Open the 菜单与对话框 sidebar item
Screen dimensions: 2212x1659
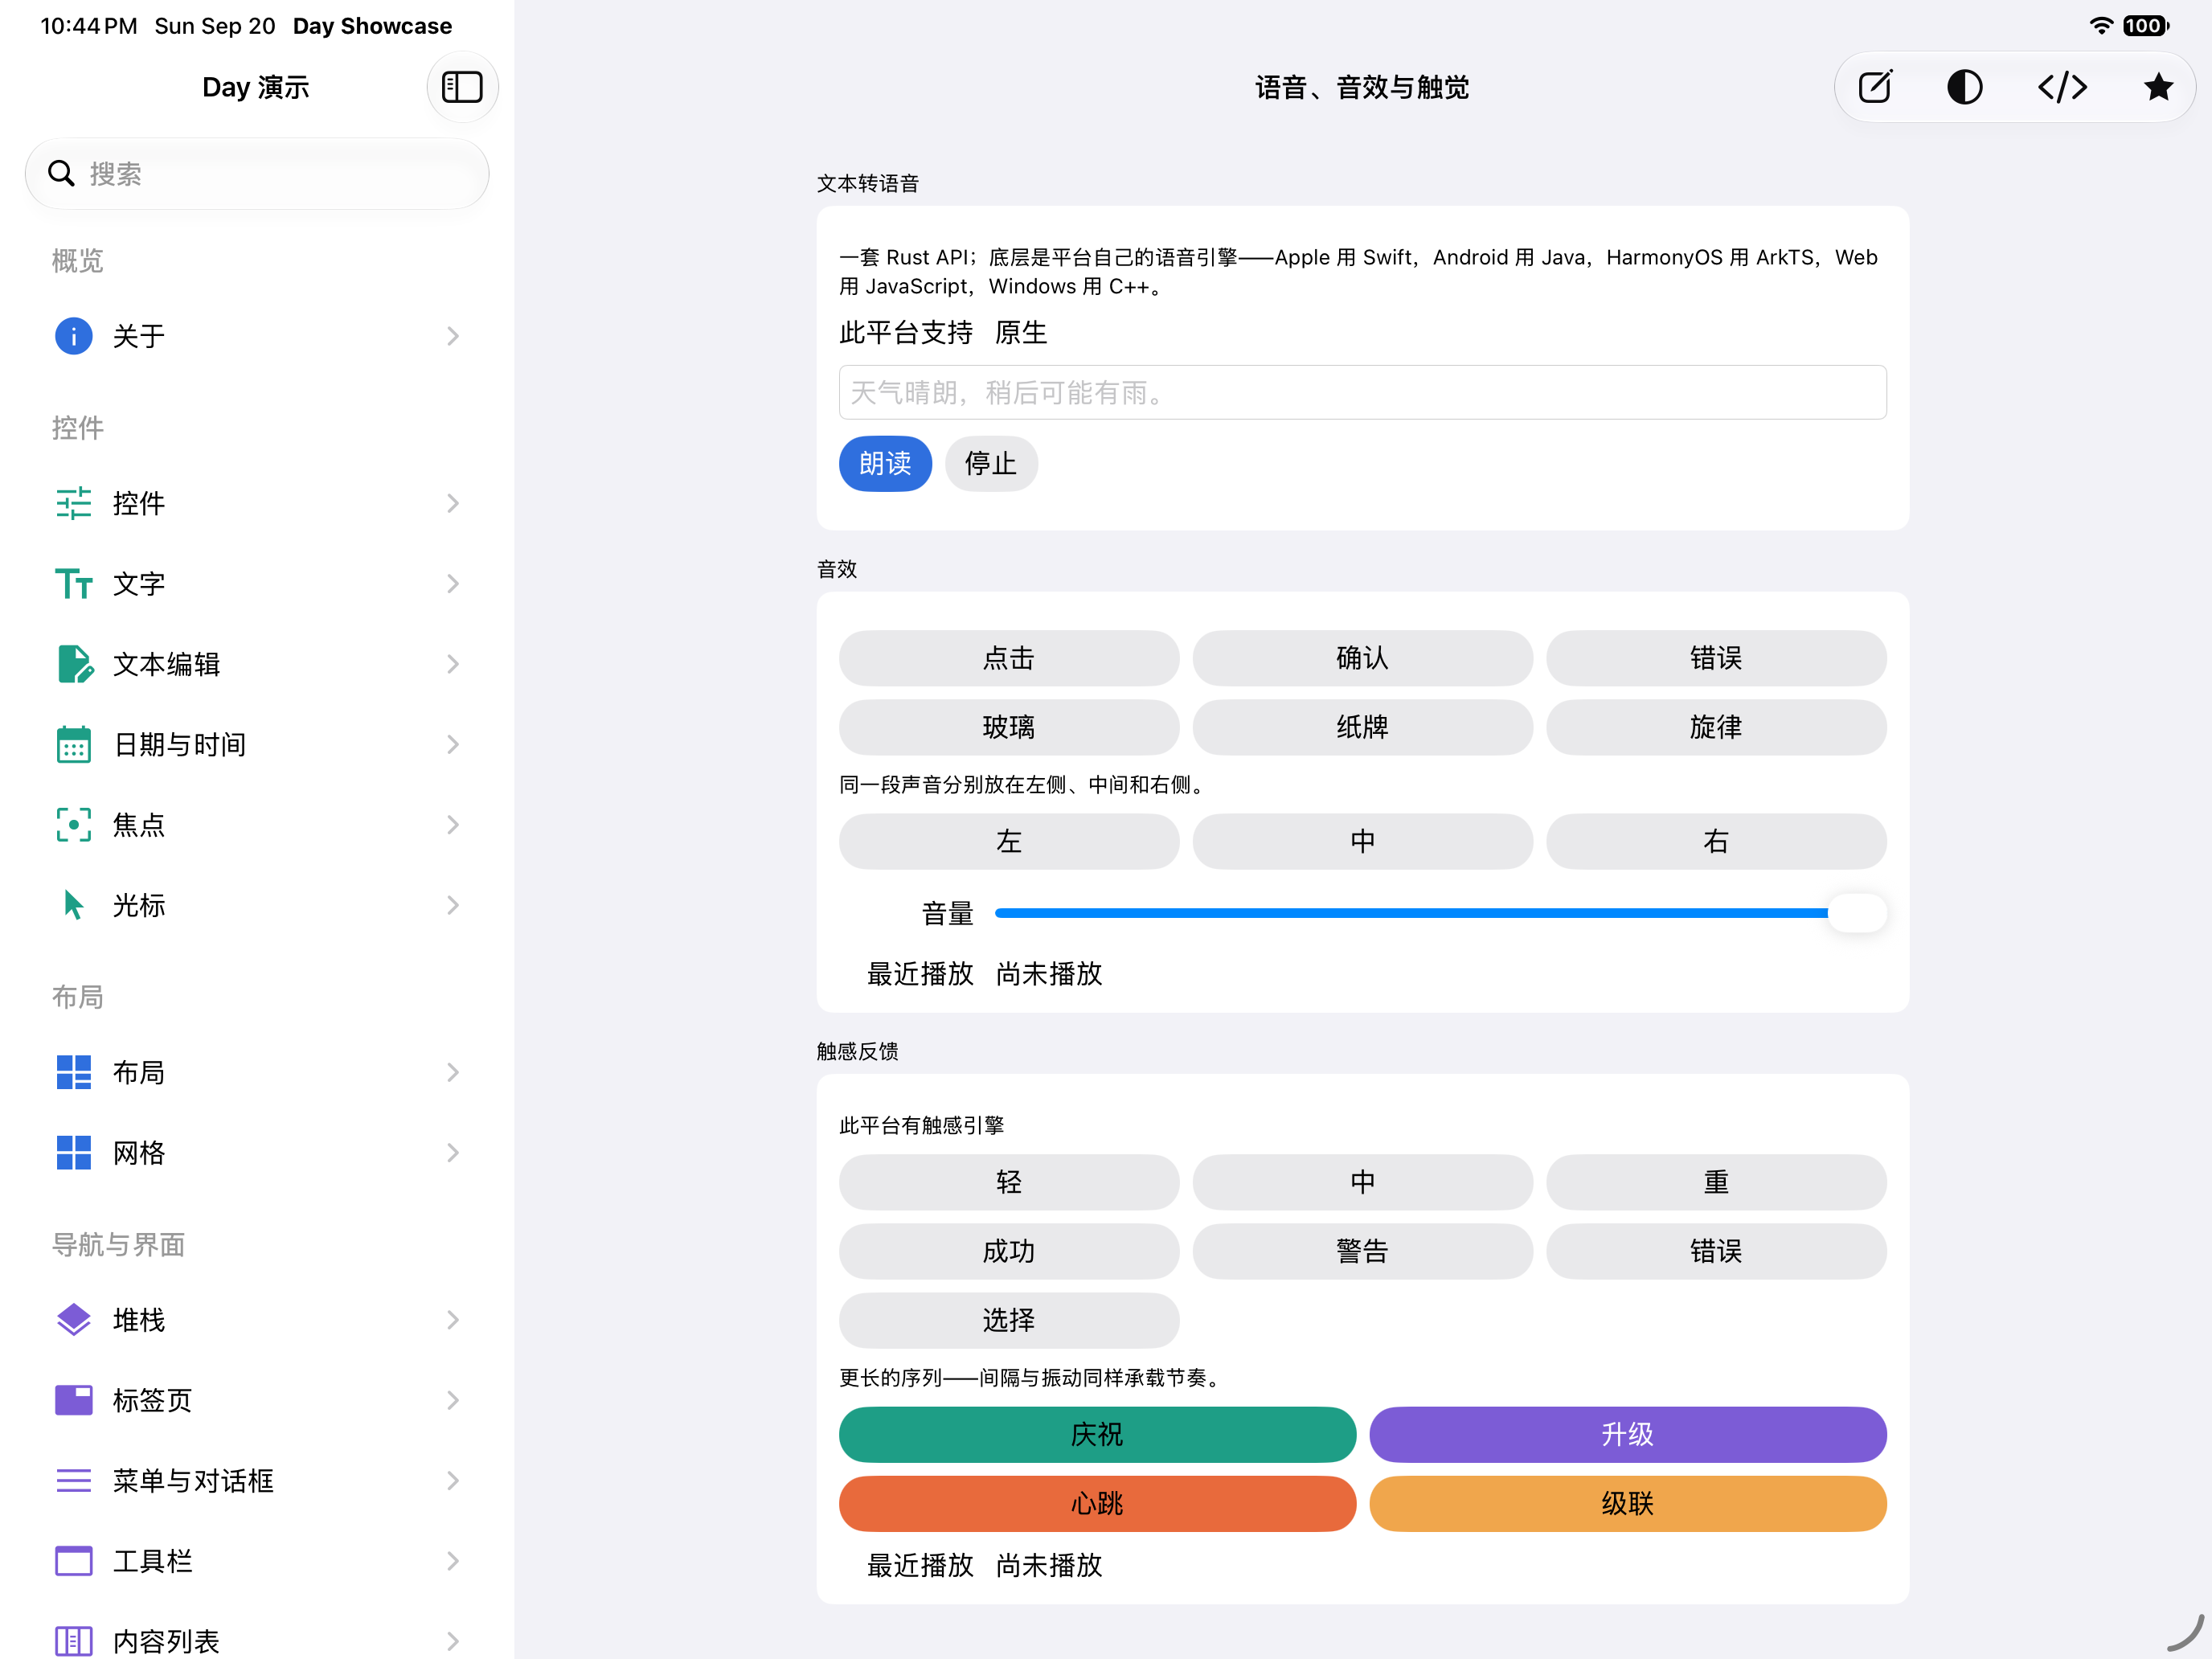[x=257, y=1480]
